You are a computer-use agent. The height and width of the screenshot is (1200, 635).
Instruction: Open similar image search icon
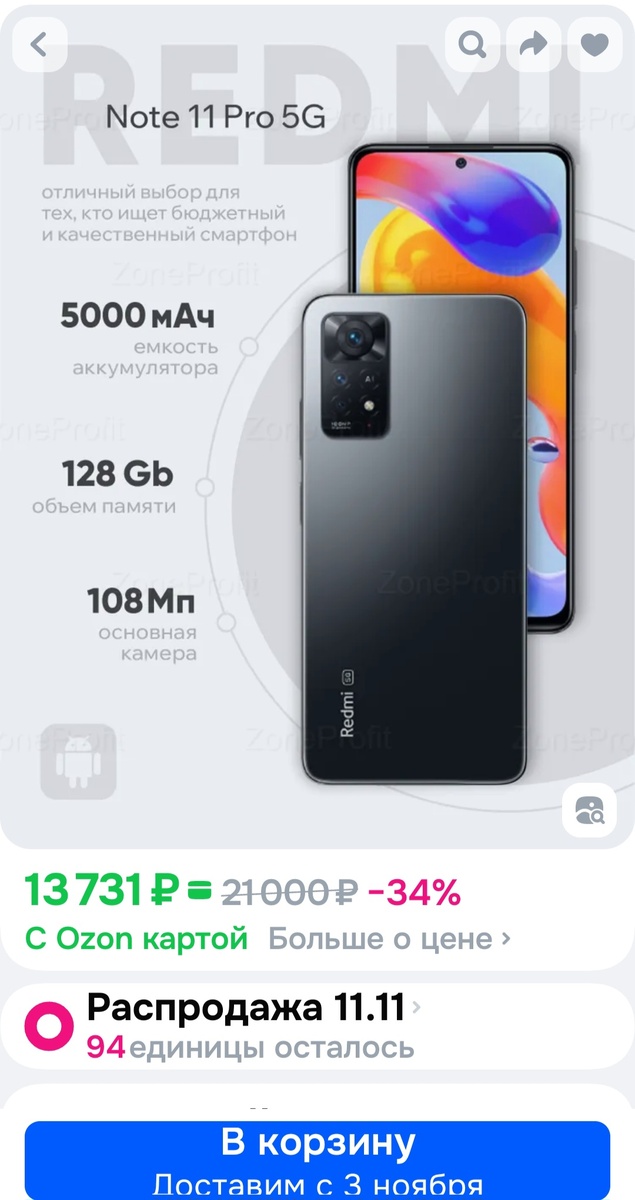coord(590,809)
